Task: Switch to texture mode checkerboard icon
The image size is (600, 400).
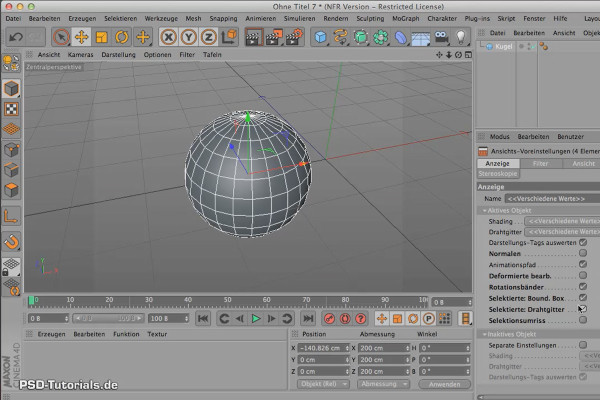Action: click(x=11, y=109)
